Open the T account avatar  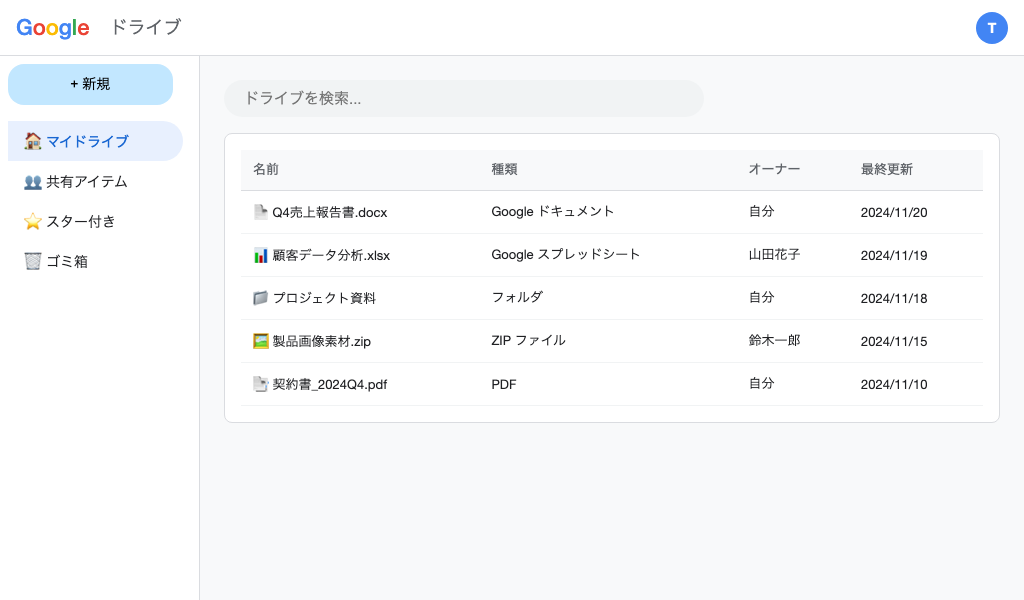point(992,28)
